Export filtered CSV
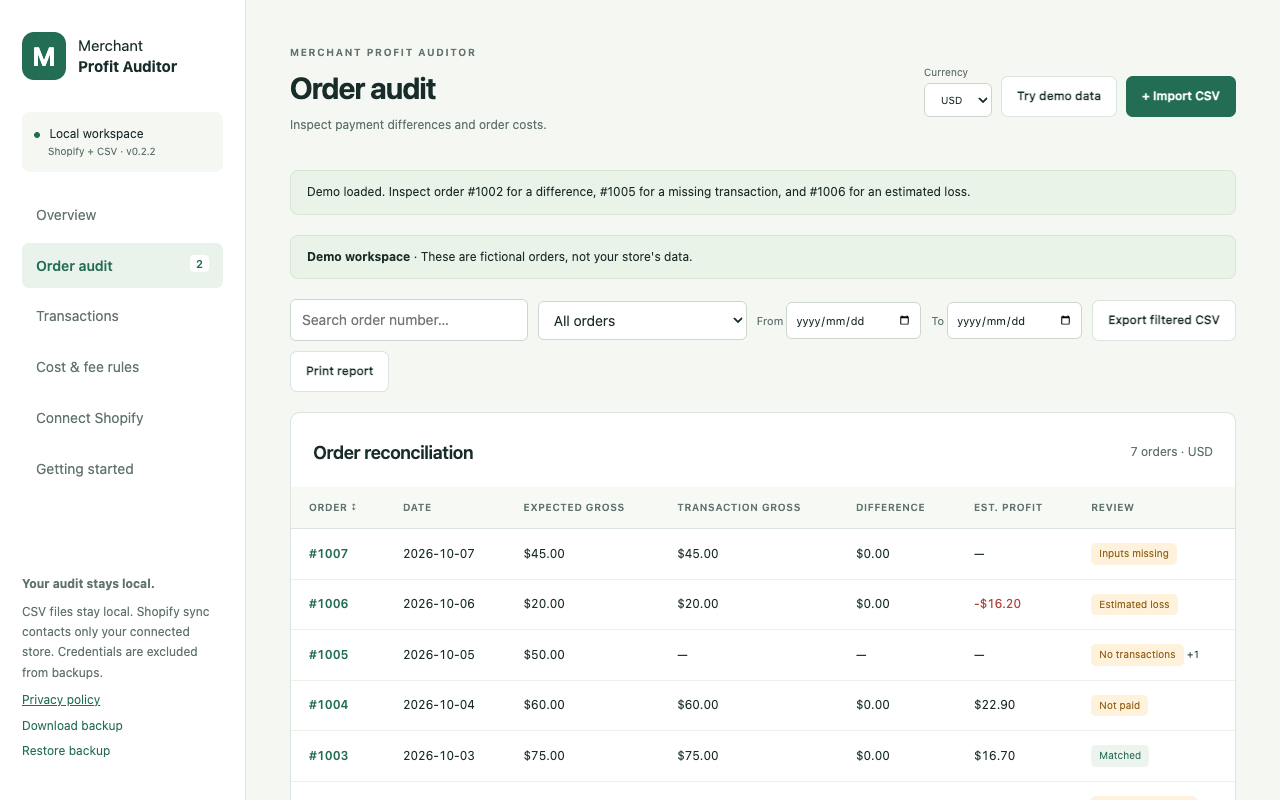The width and height of the screenshot is (1280, 800). (1164, 320)
